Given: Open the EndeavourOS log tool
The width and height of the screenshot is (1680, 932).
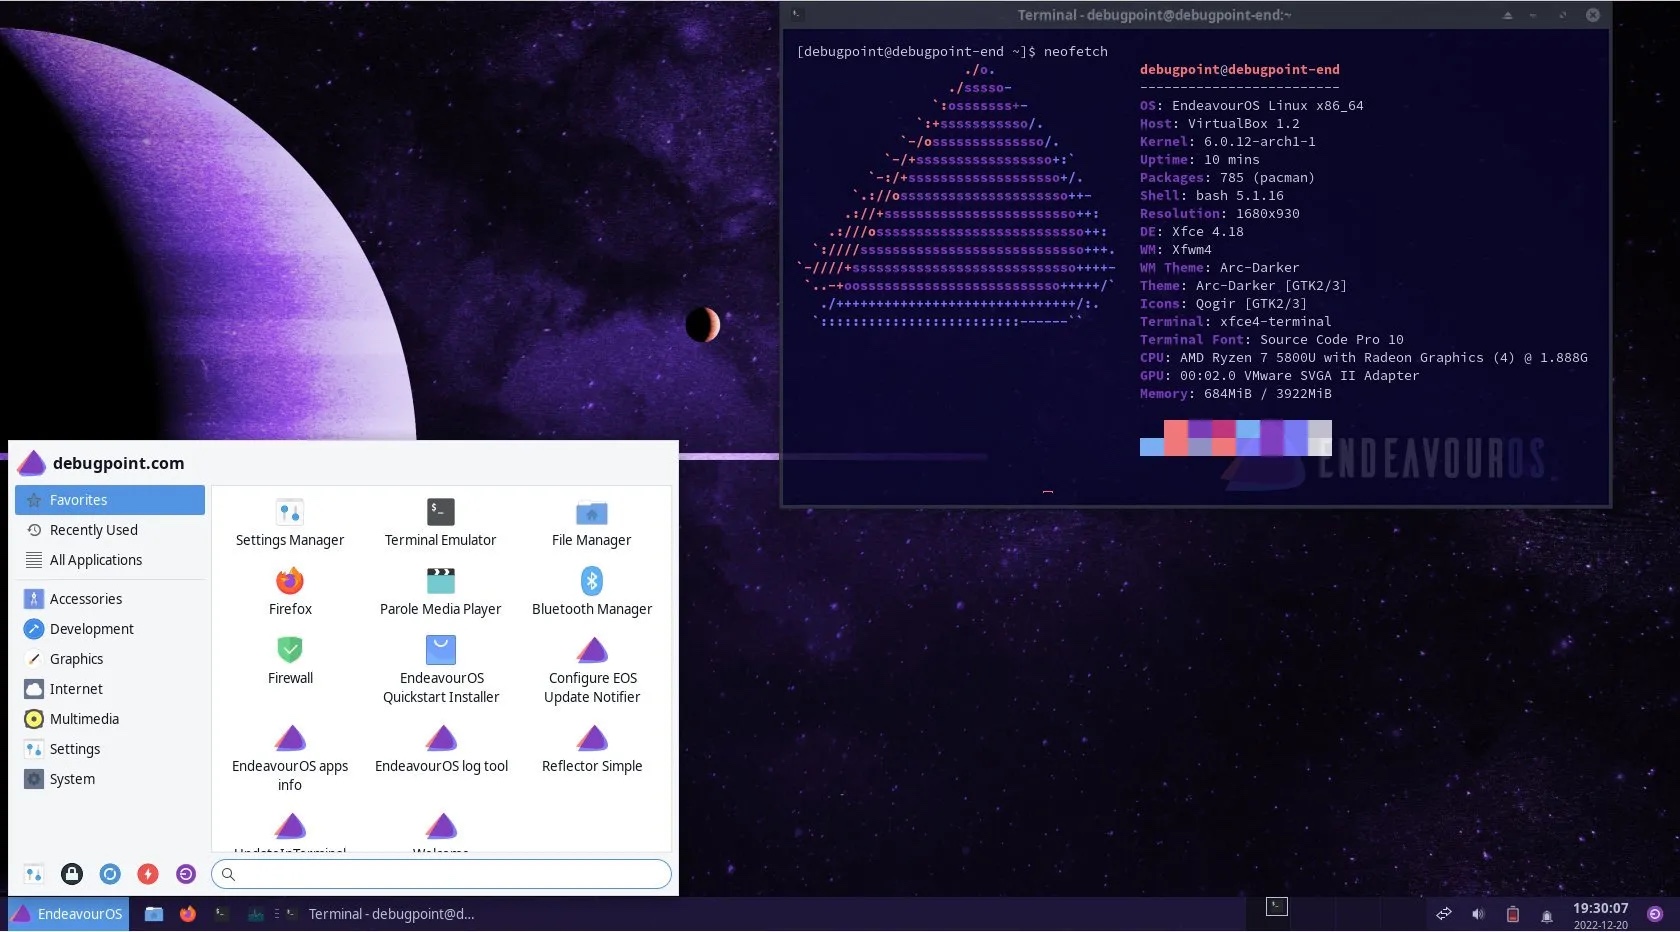Looking at the screenshot, I should click(441, 746).
